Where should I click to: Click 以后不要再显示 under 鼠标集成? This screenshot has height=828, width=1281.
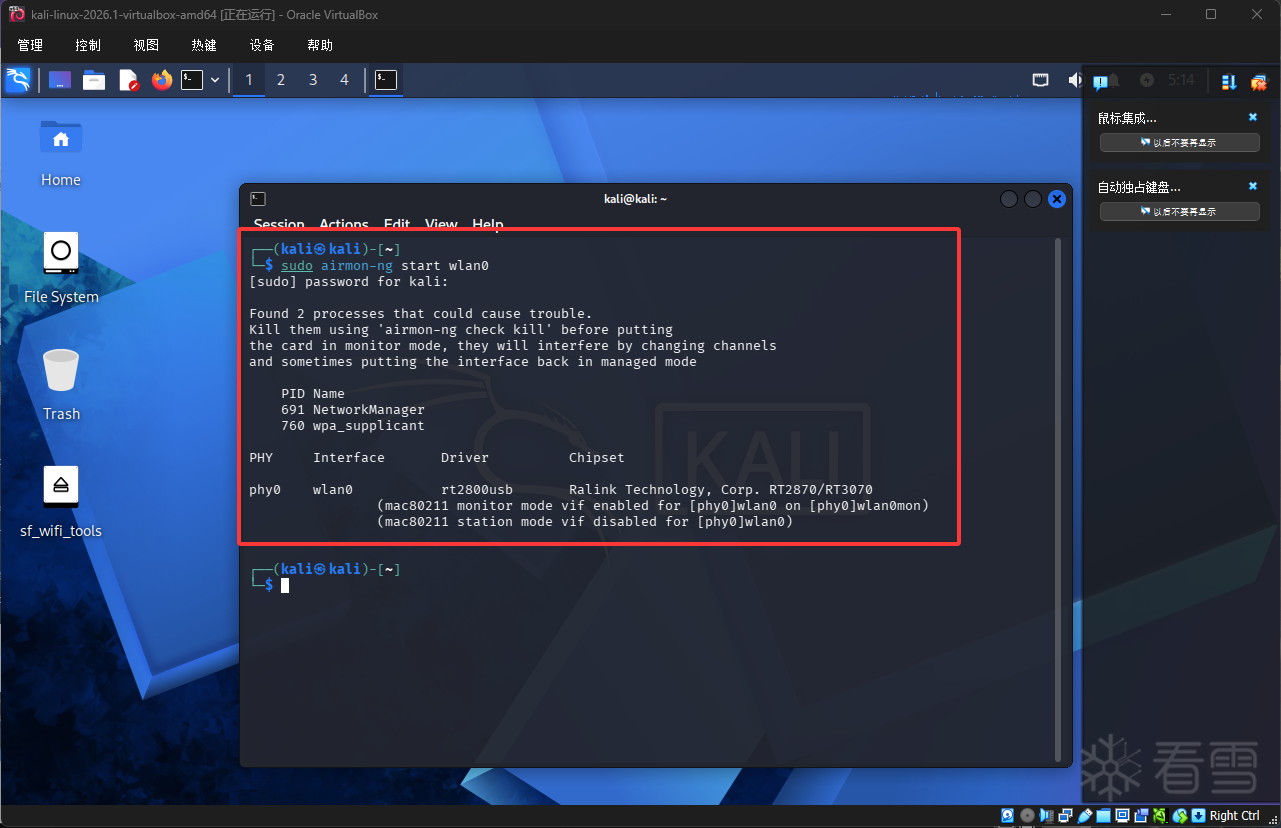(1179, 143)
